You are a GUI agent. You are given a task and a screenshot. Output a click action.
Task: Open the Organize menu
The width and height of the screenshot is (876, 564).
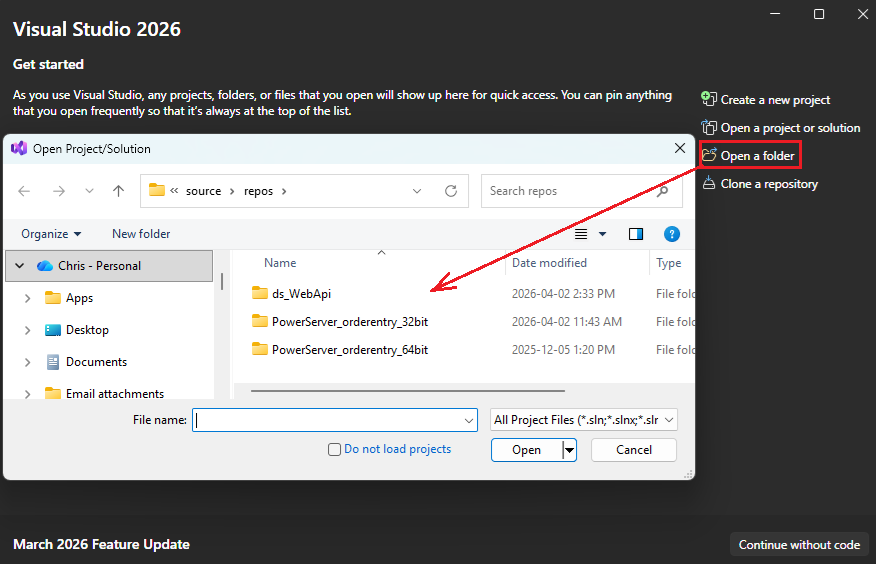(51, 234)
